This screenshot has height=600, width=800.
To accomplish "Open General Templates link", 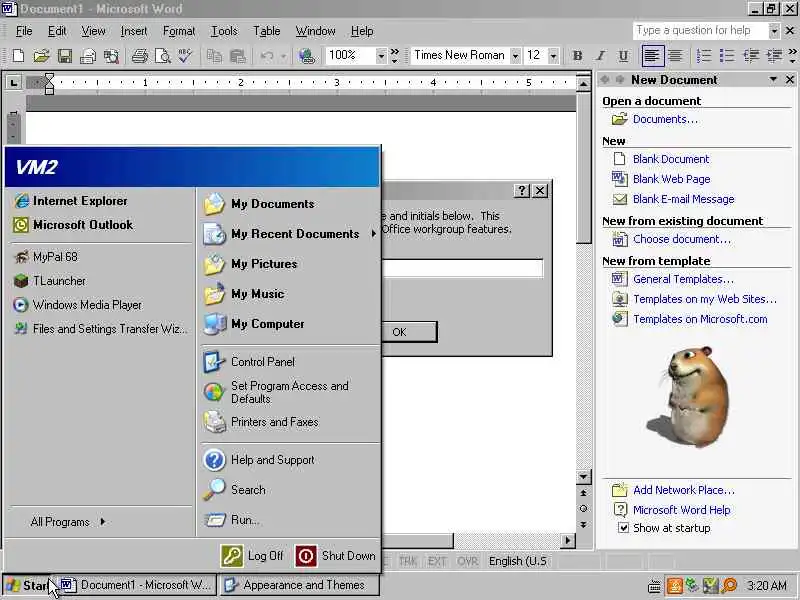I will (x=683, y=279).
